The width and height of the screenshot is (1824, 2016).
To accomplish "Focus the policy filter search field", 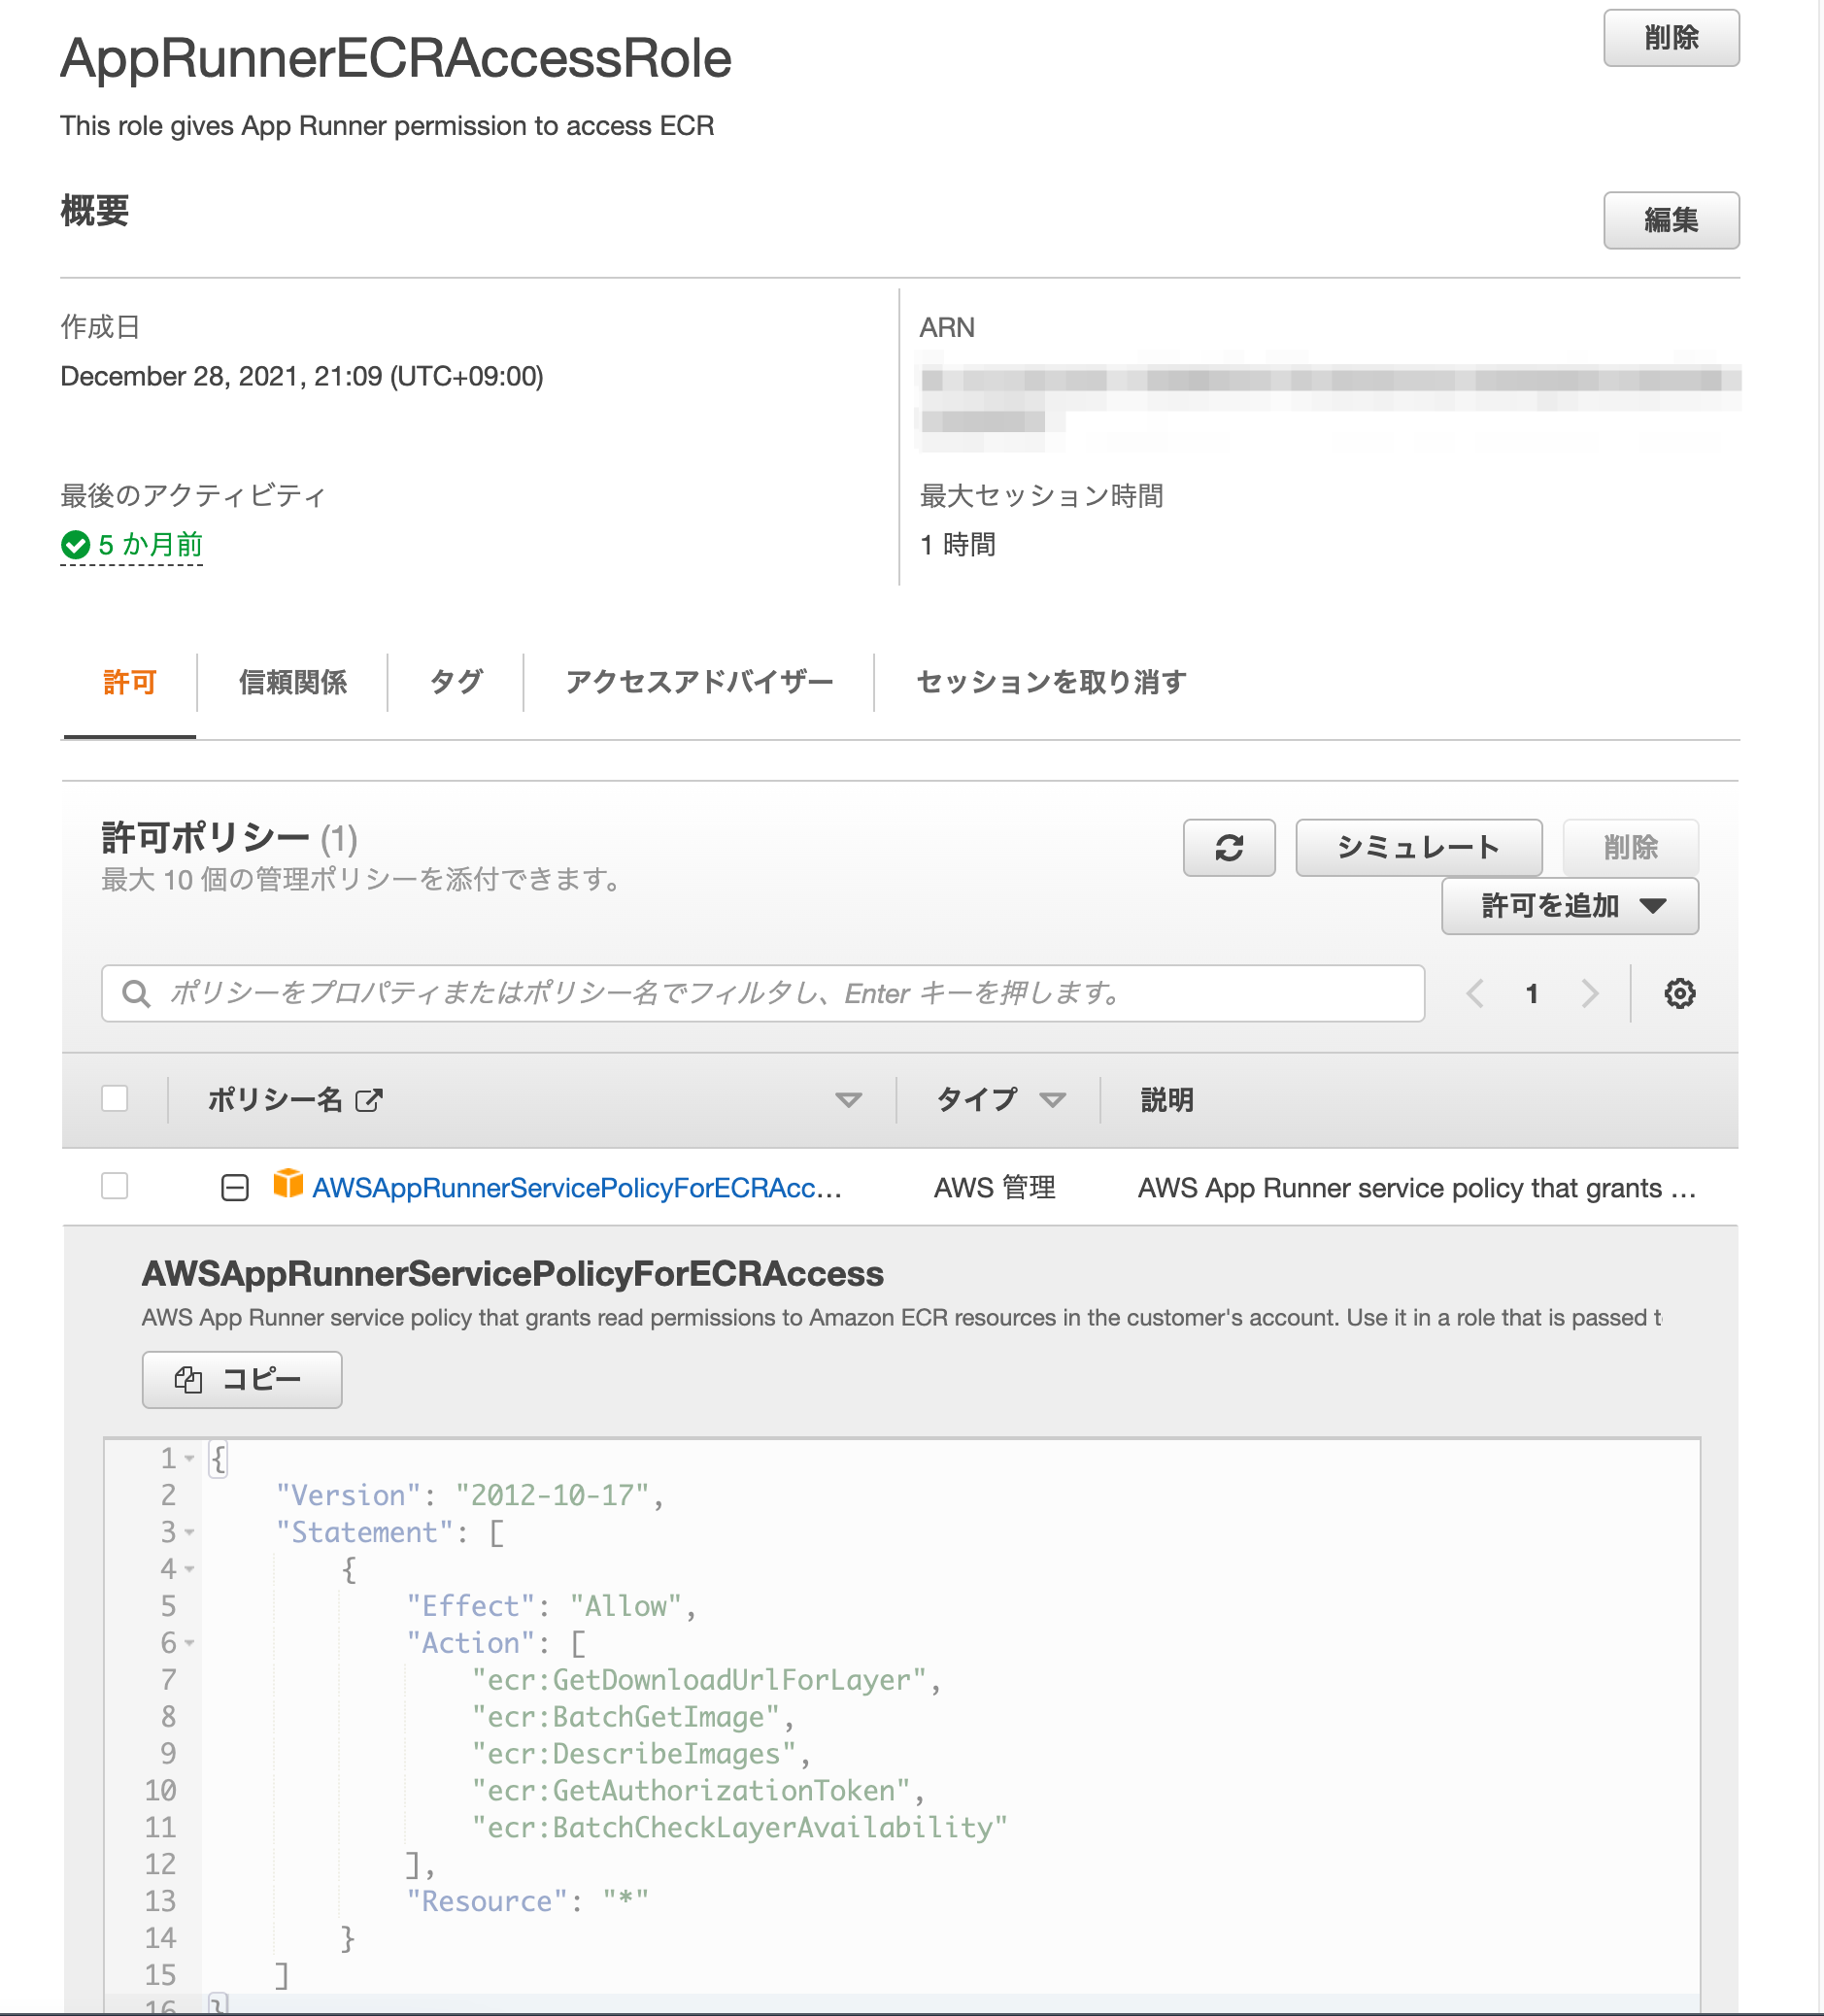I will point(763,993).
